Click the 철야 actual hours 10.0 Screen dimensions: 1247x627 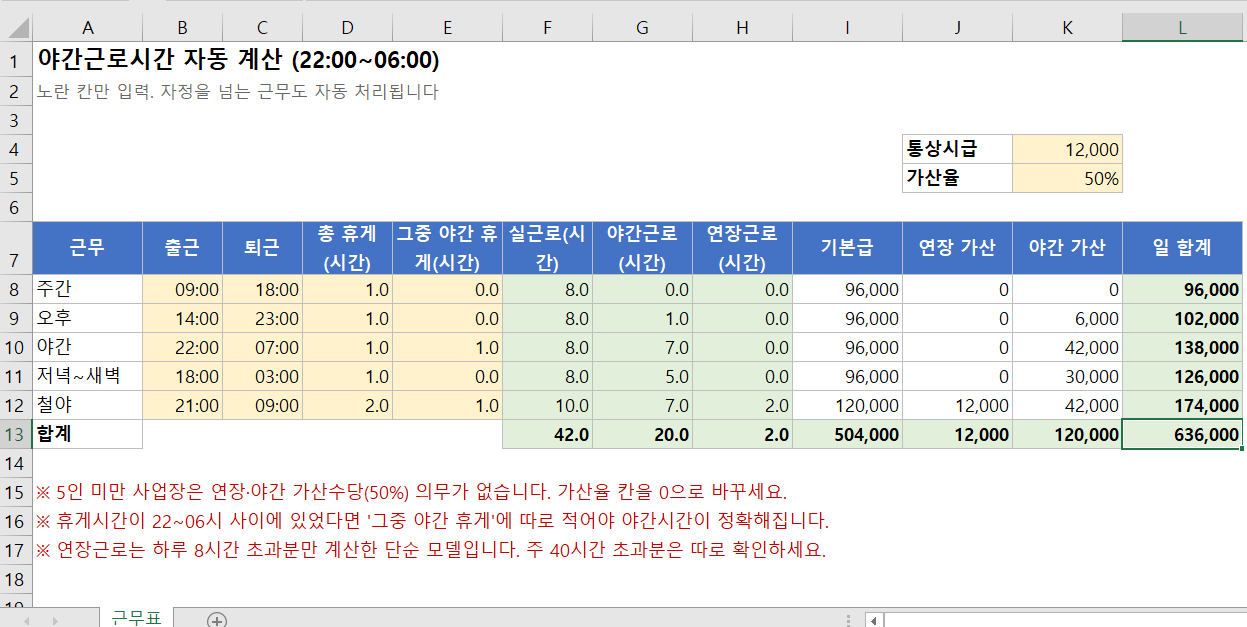[x=547, y=406]
